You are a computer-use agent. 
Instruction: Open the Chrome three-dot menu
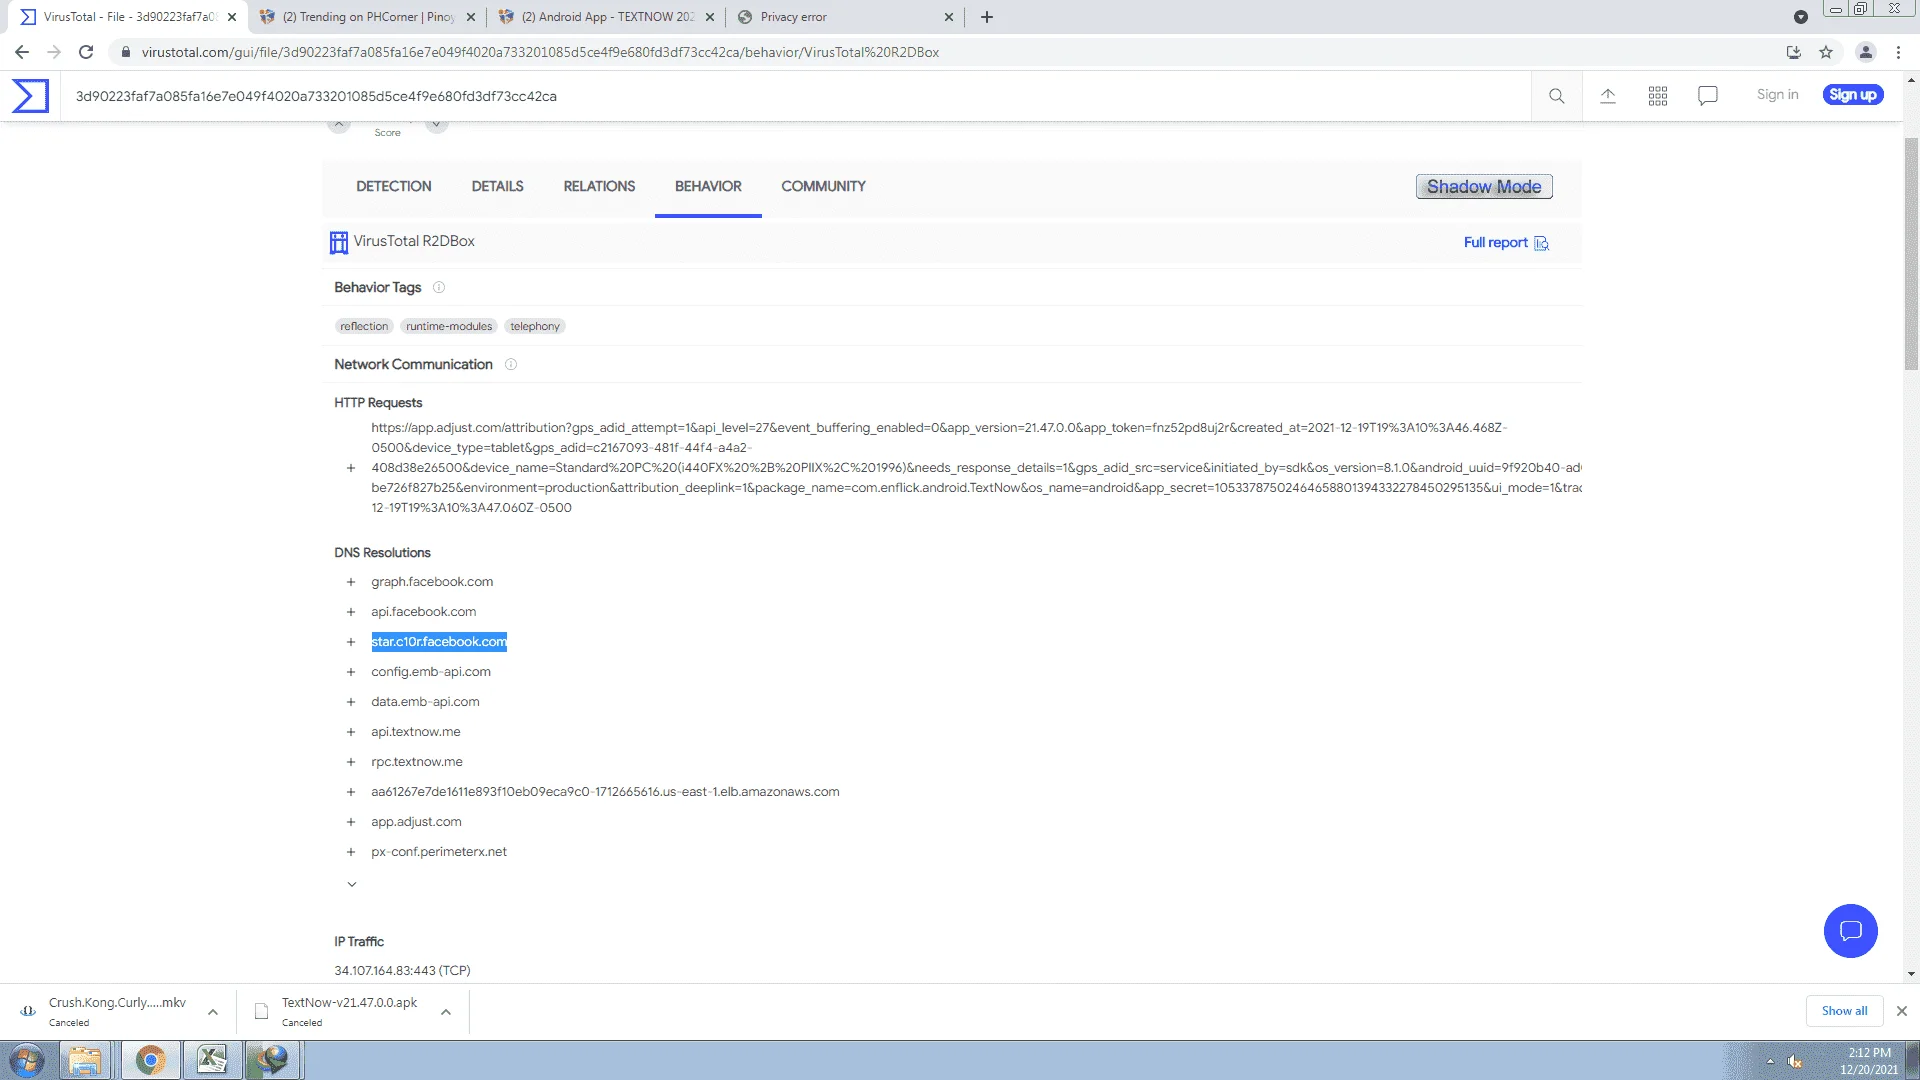[x=1898, y=52]
